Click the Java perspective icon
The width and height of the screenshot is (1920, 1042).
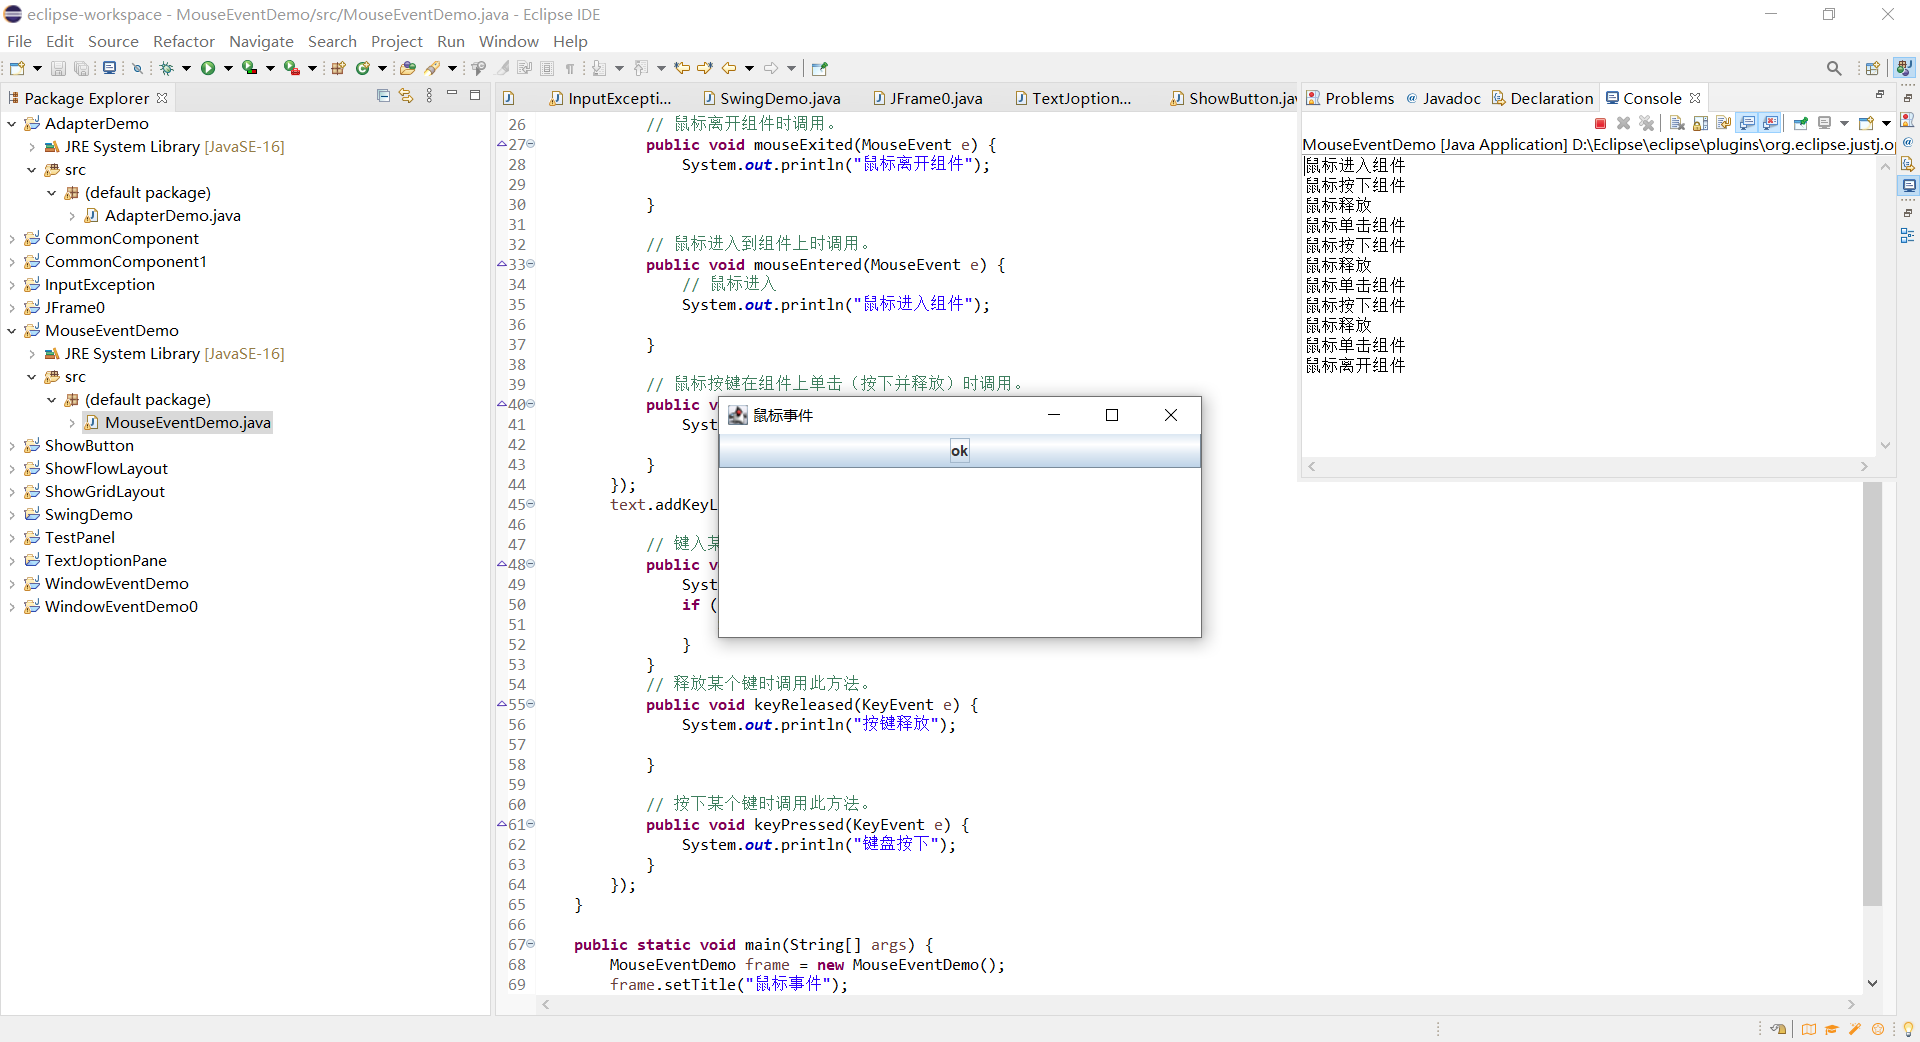point(1904,67)
